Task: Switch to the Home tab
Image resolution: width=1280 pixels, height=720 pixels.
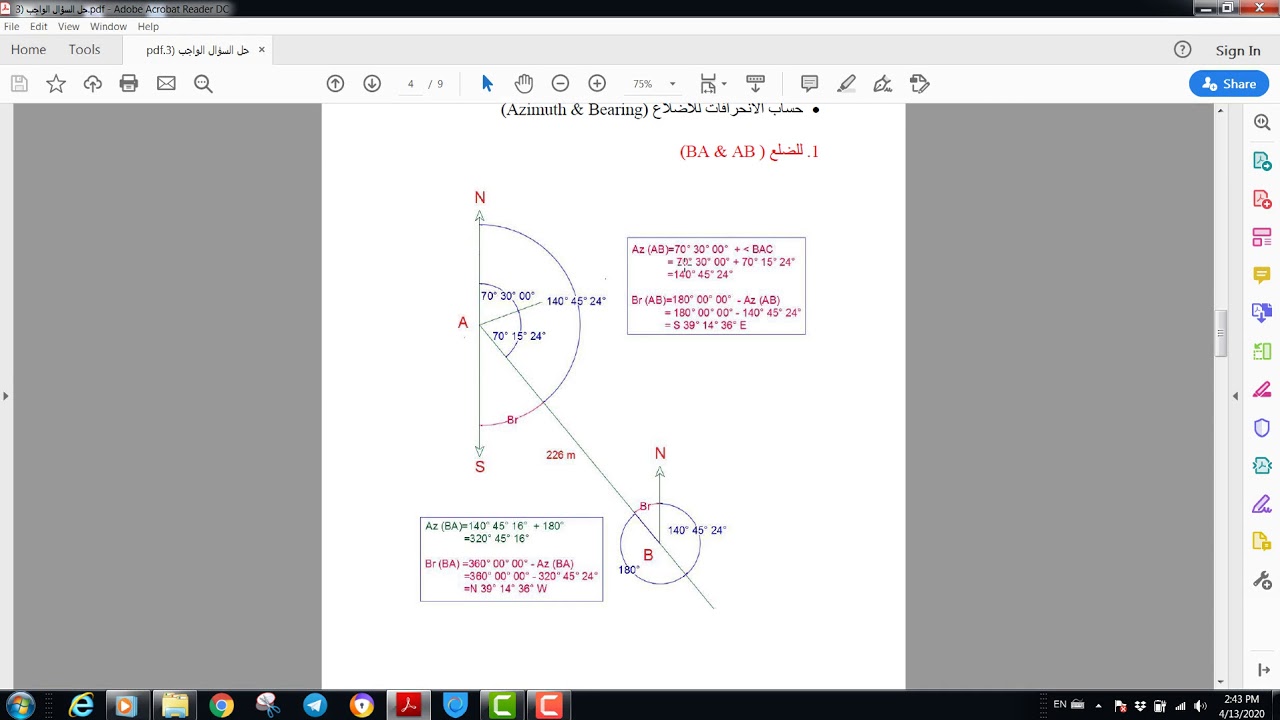Action: (28, 50)
